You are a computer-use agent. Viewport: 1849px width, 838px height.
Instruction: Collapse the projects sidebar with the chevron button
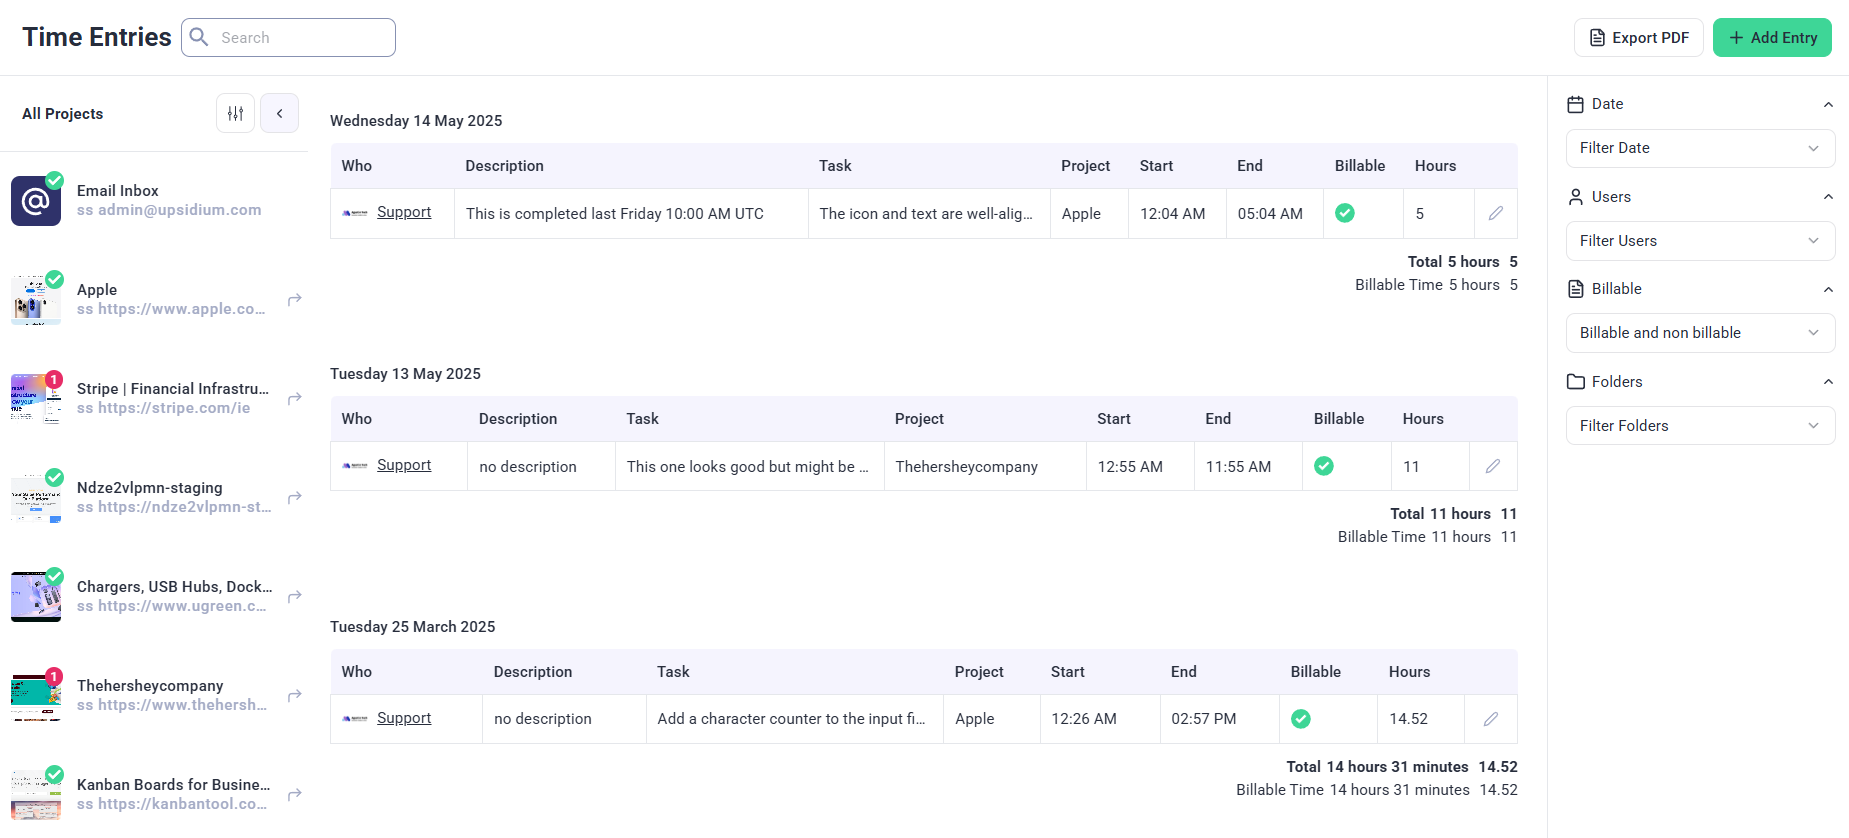pyautogui.click(x=280, y=113)
